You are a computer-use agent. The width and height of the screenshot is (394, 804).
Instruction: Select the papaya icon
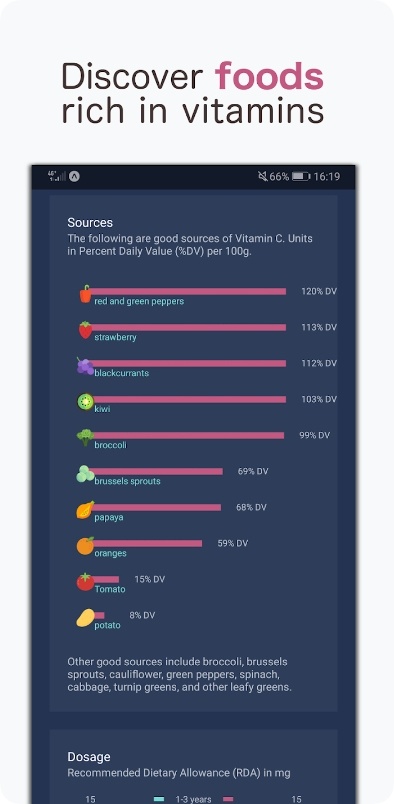pos(85,510)
